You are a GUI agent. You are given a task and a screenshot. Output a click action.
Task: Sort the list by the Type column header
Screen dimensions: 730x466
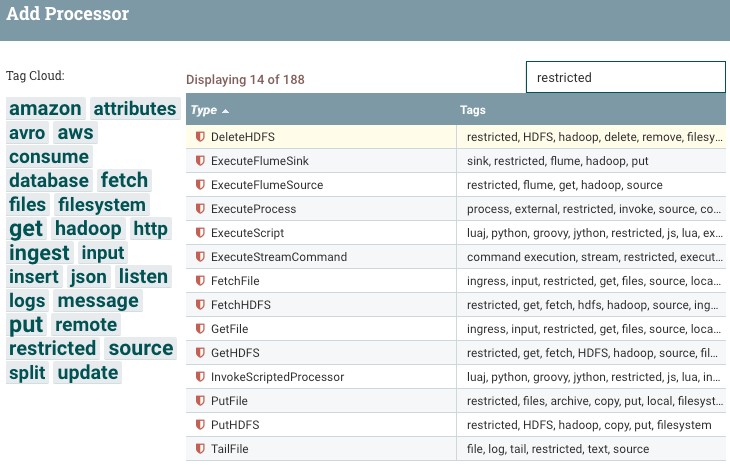(x=204, y=110)
